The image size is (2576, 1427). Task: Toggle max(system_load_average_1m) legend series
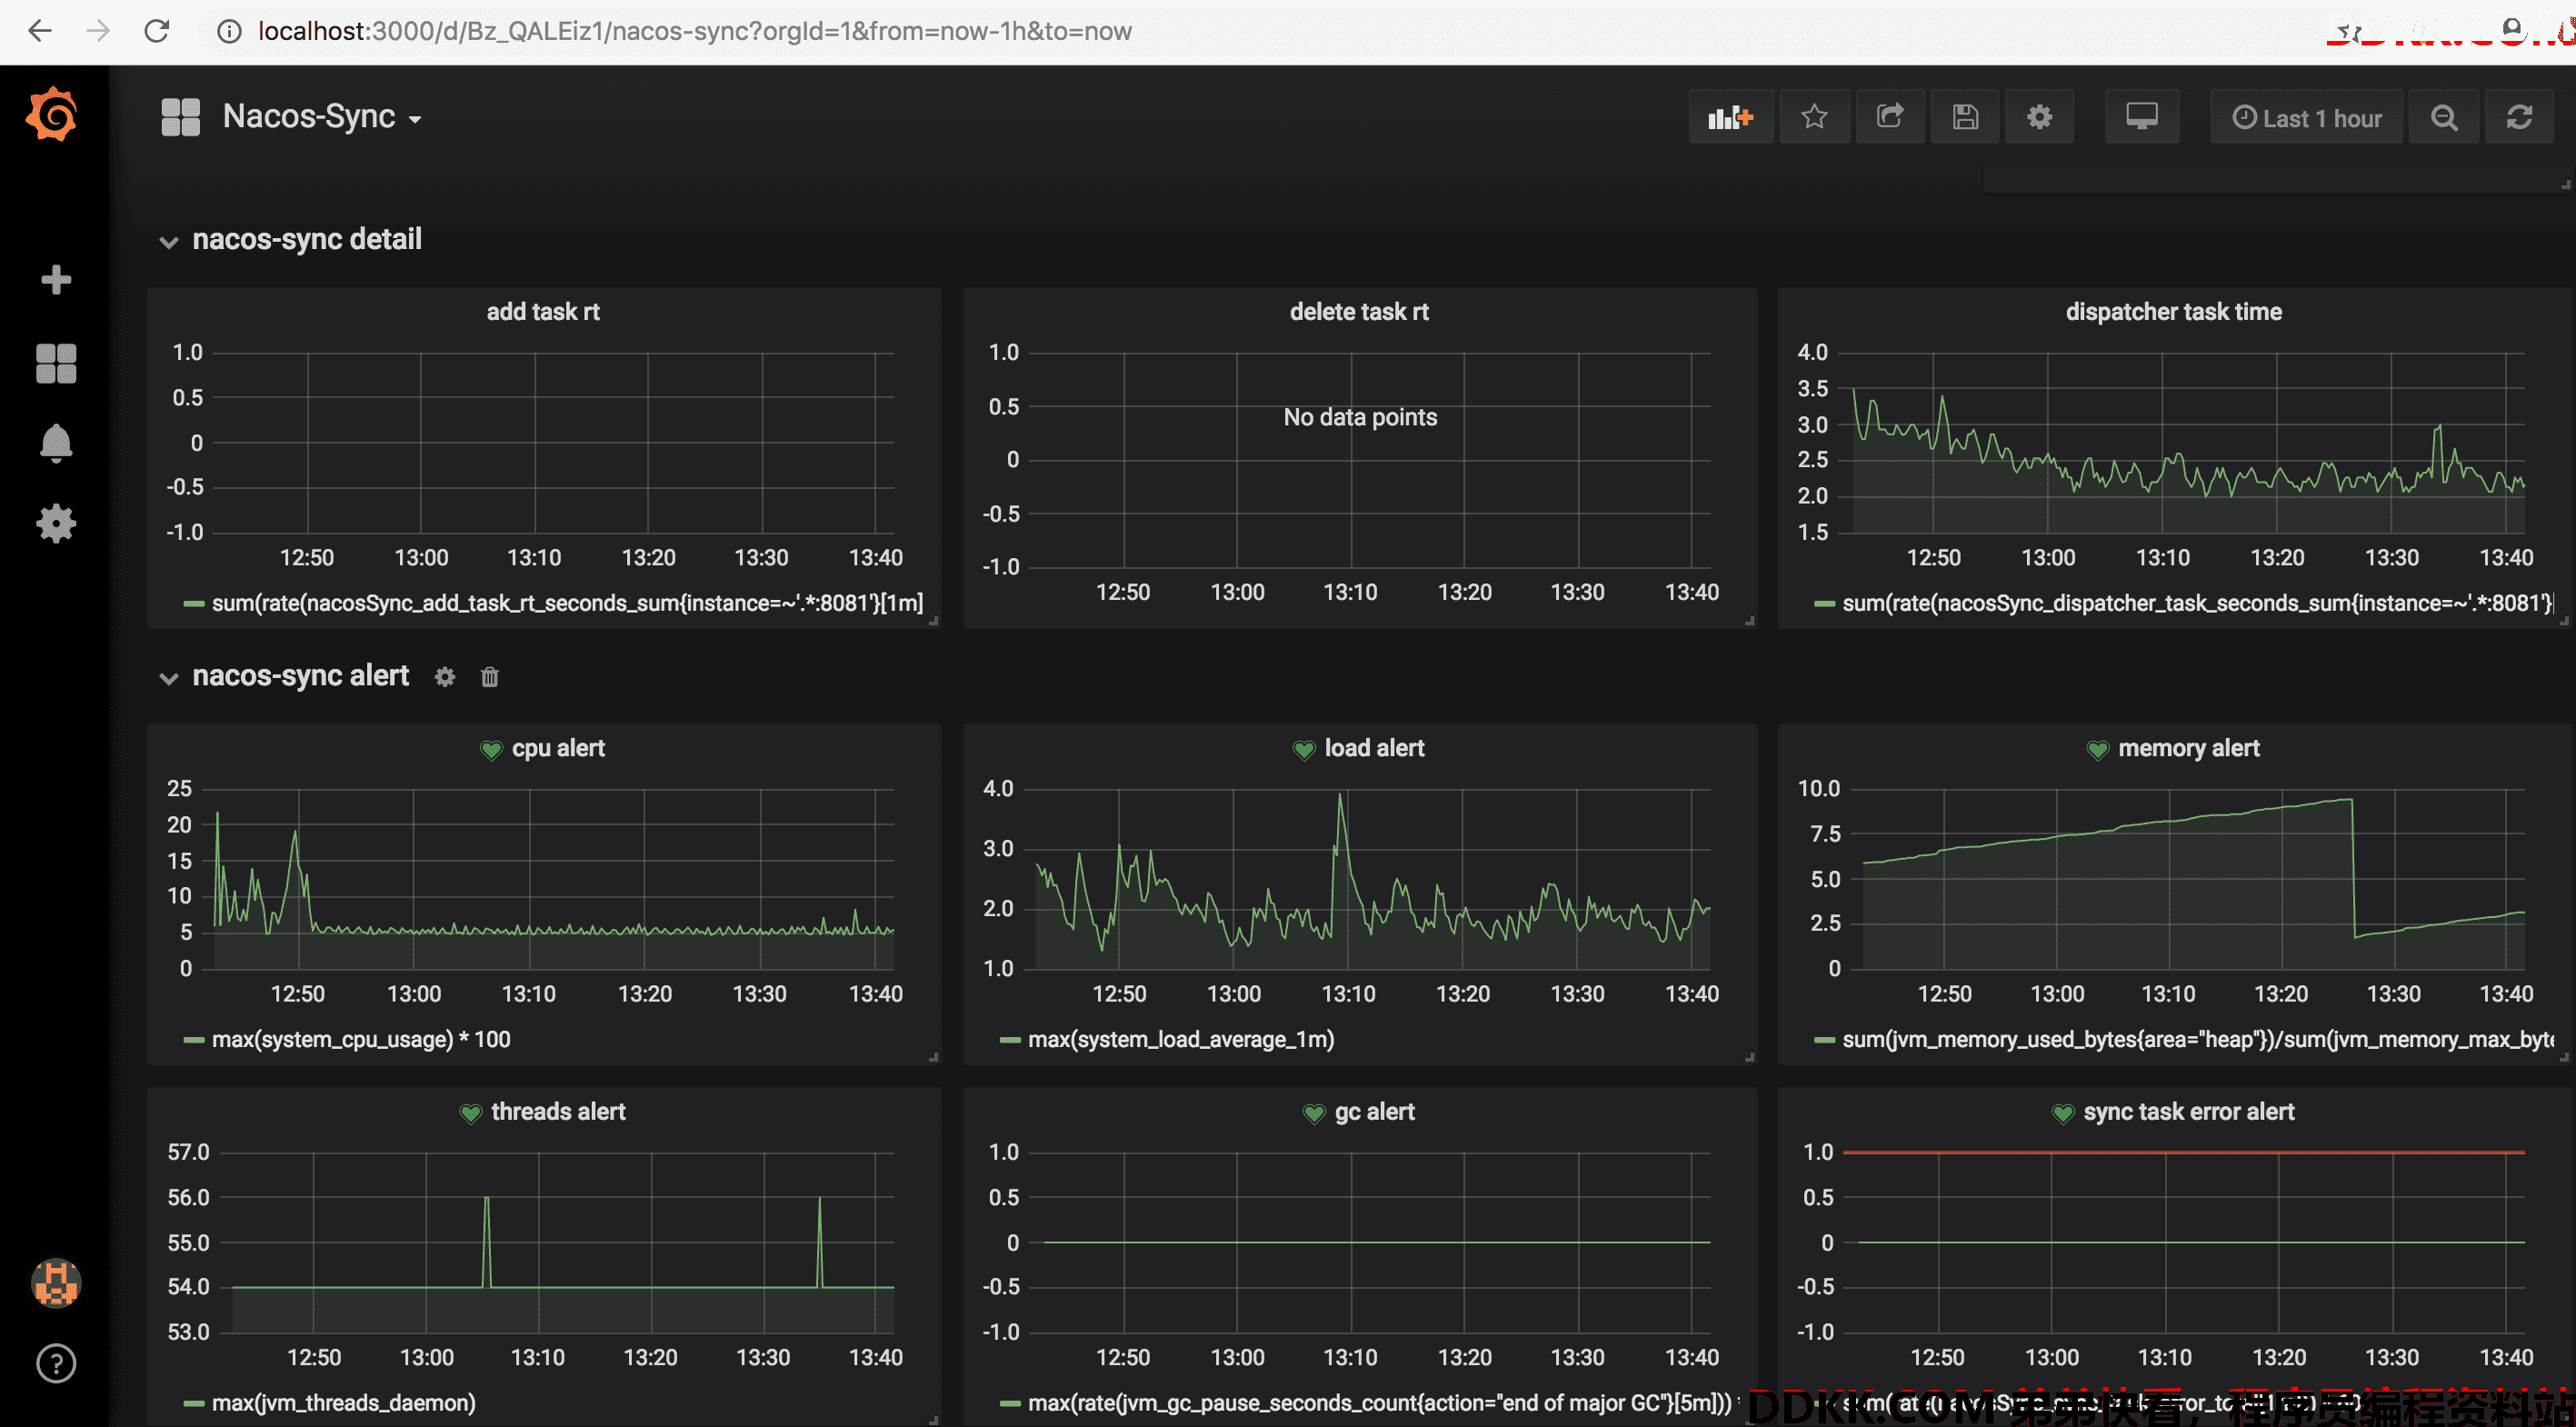pos(1181,1040)
